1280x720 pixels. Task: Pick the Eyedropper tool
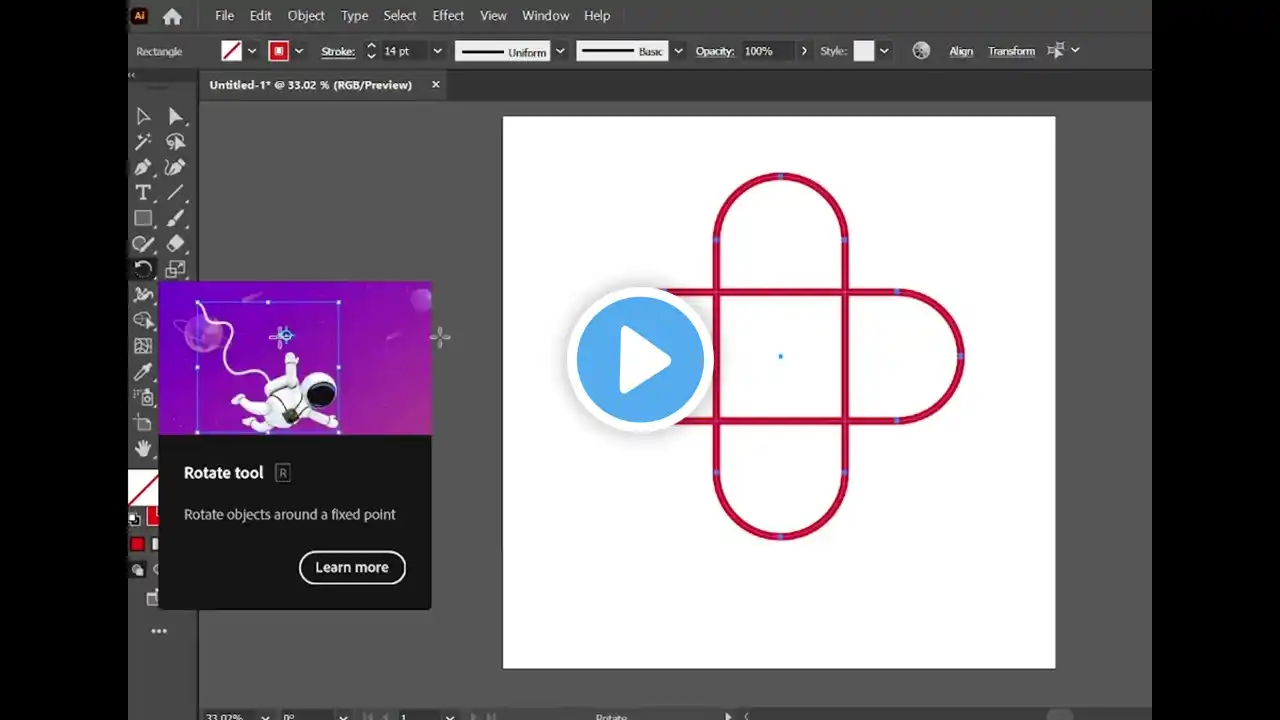[x=143, y=371]
